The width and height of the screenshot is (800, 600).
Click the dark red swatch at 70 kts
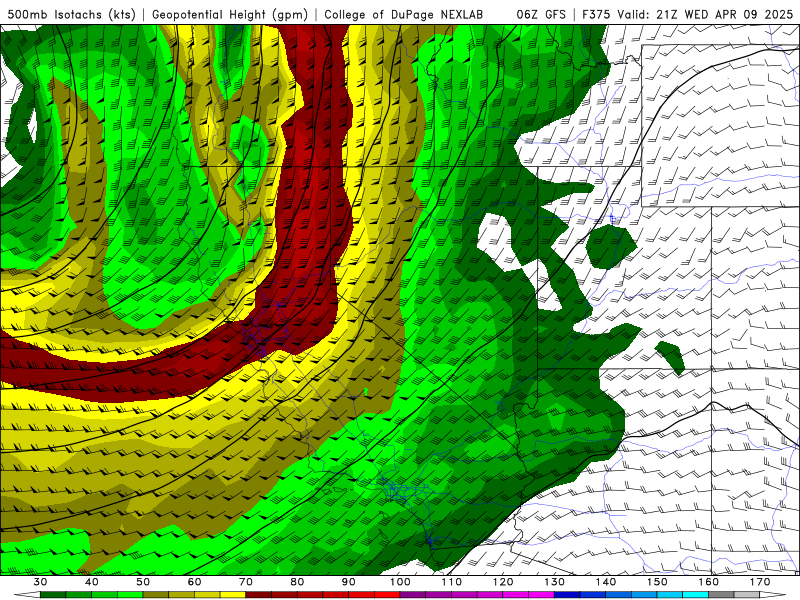(x=259, y=595)
